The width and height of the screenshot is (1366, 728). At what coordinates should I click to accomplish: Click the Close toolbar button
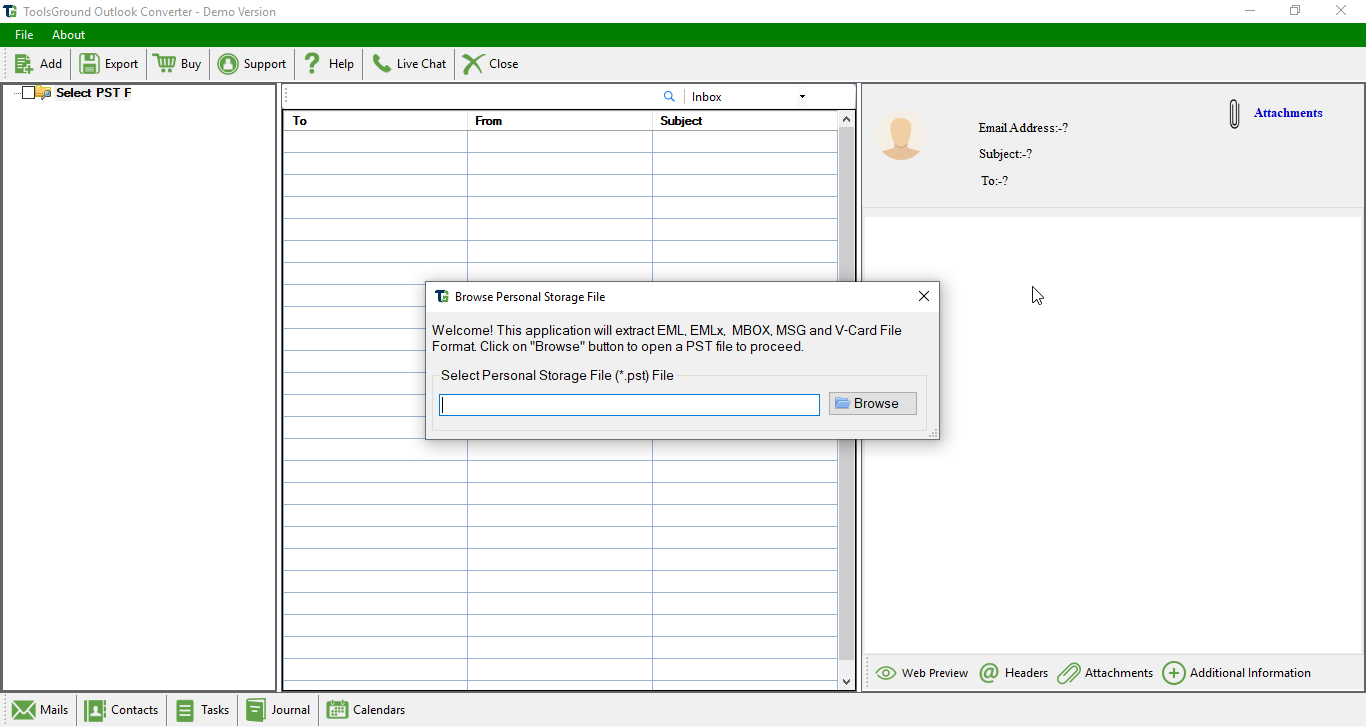click(x=490, y=64)
